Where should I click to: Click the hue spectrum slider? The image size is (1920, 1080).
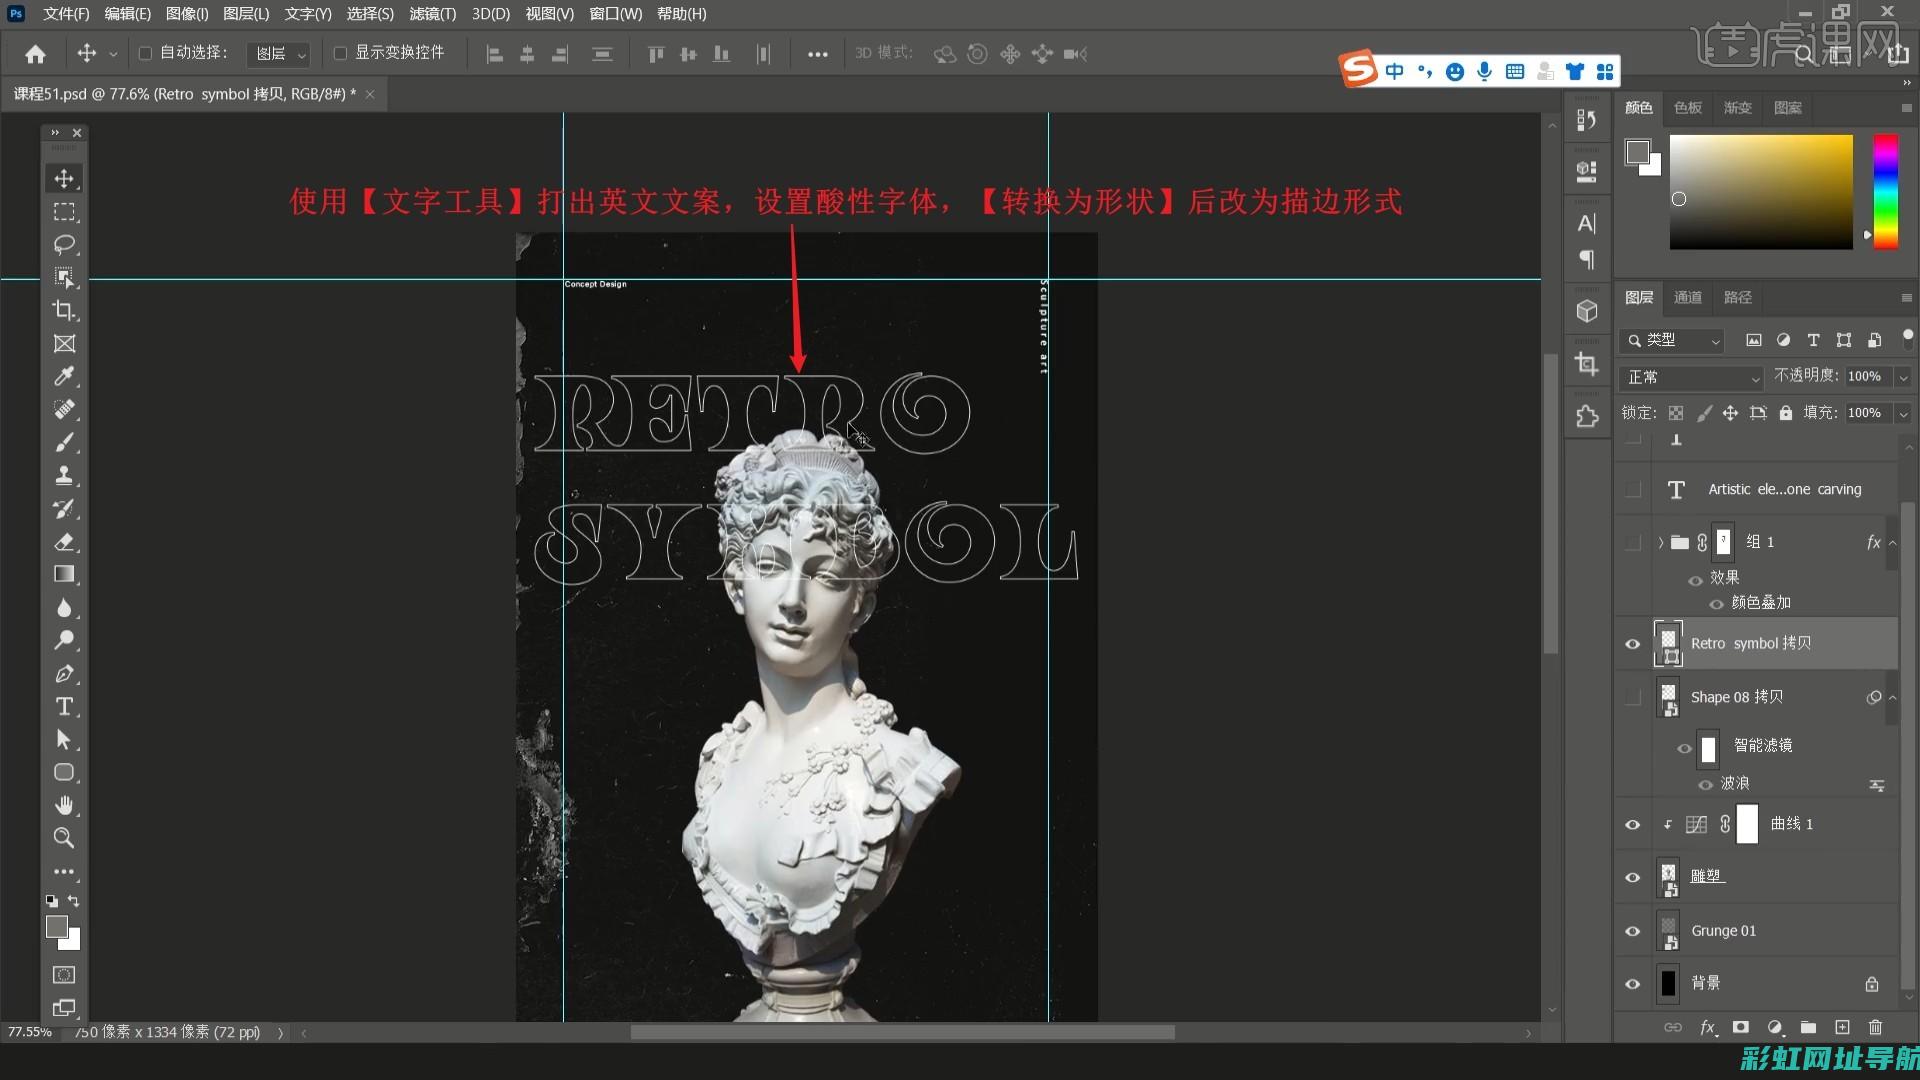(x=1886, y=192)
